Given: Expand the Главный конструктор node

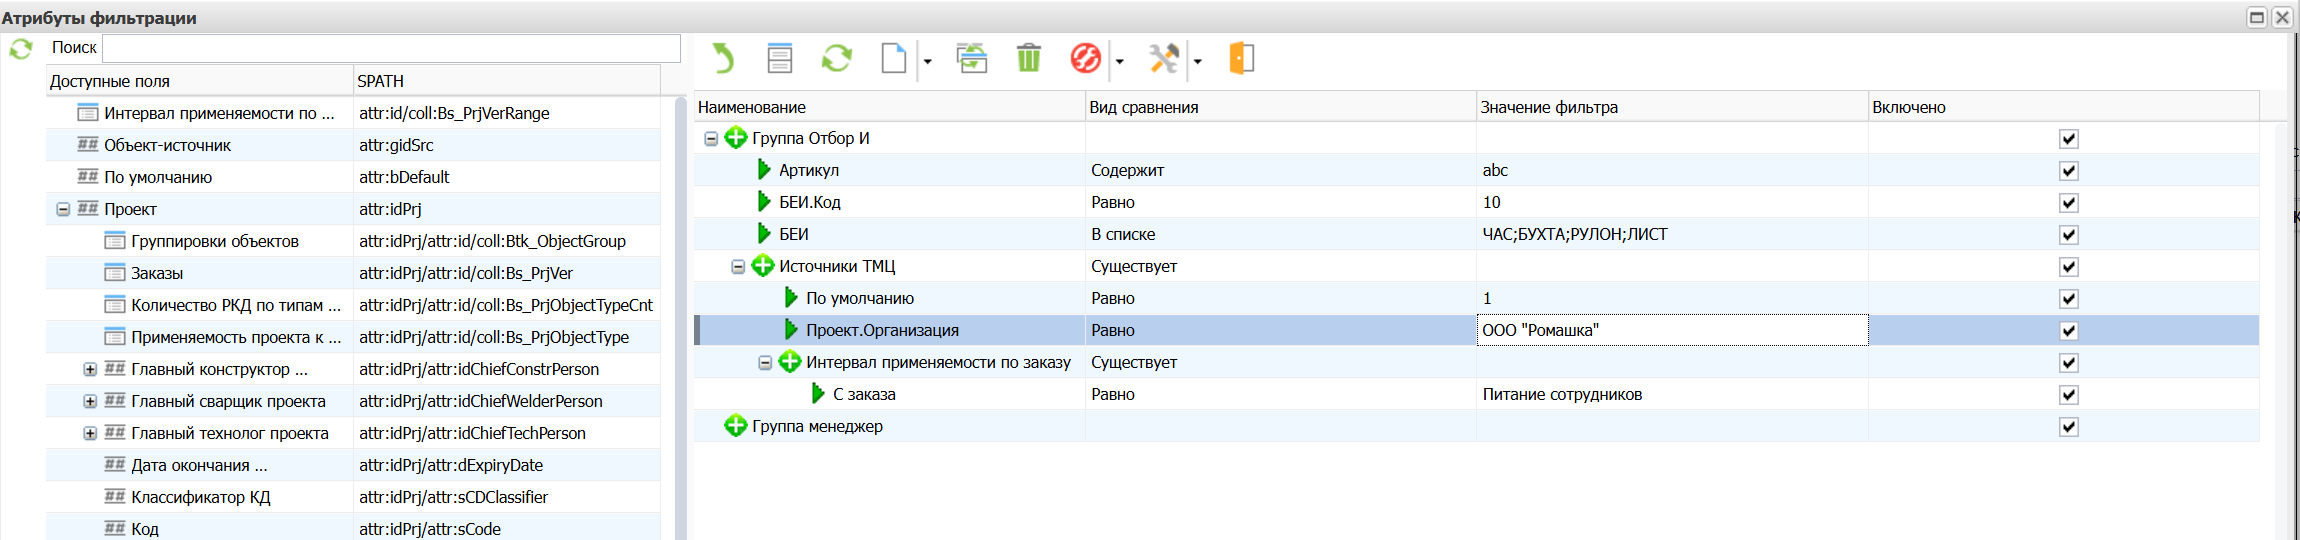Looking at the screenshot, I should click(x=90, y=370).
